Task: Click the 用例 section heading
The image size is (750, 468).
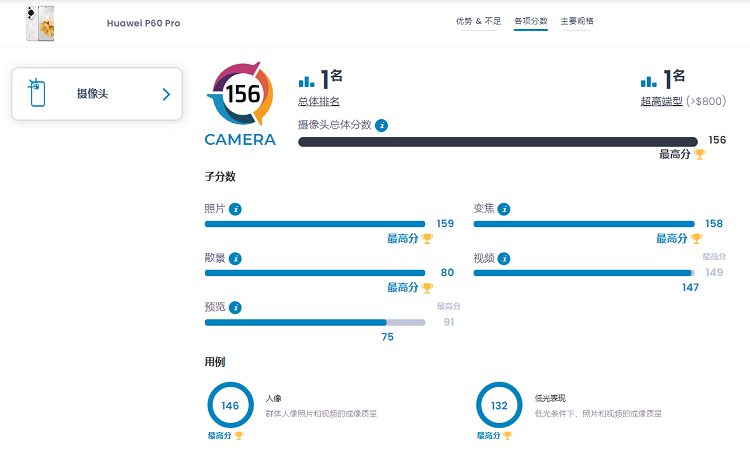Action: [x=215, y=362]
